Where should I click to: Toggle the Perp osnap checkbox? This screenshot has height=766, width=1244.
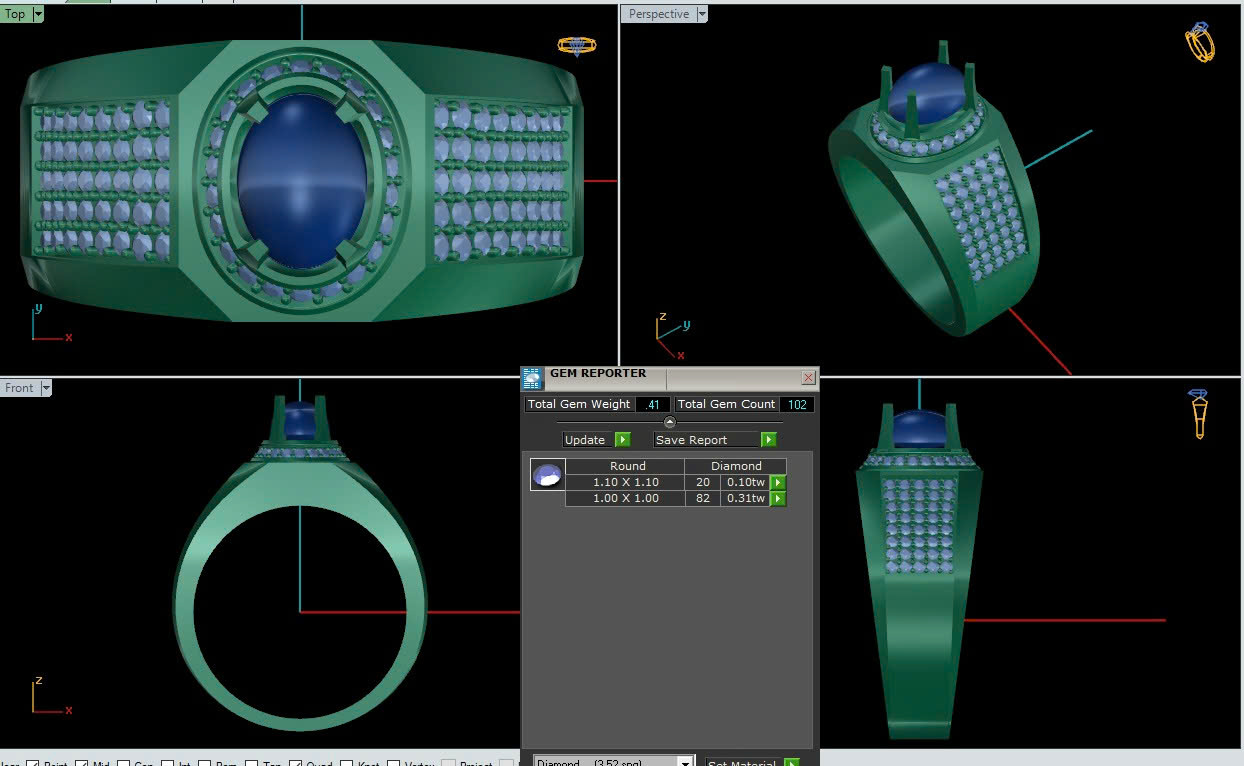click(205, 763)
